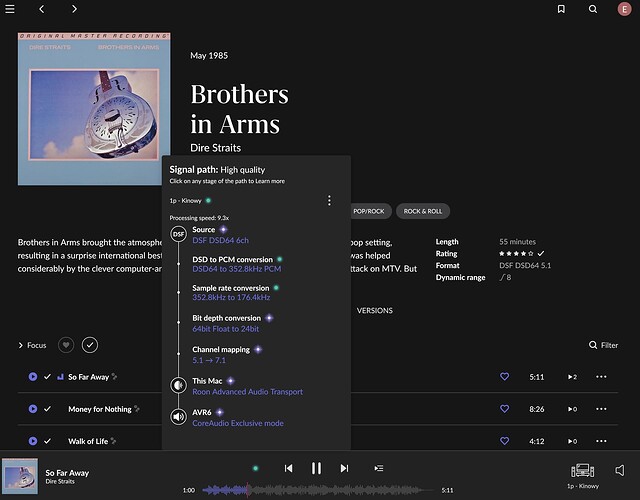Viewport: 640px width, 500px height.
Task: Select the ROCK & ROLL genre tag
Action: coord(423,211)
